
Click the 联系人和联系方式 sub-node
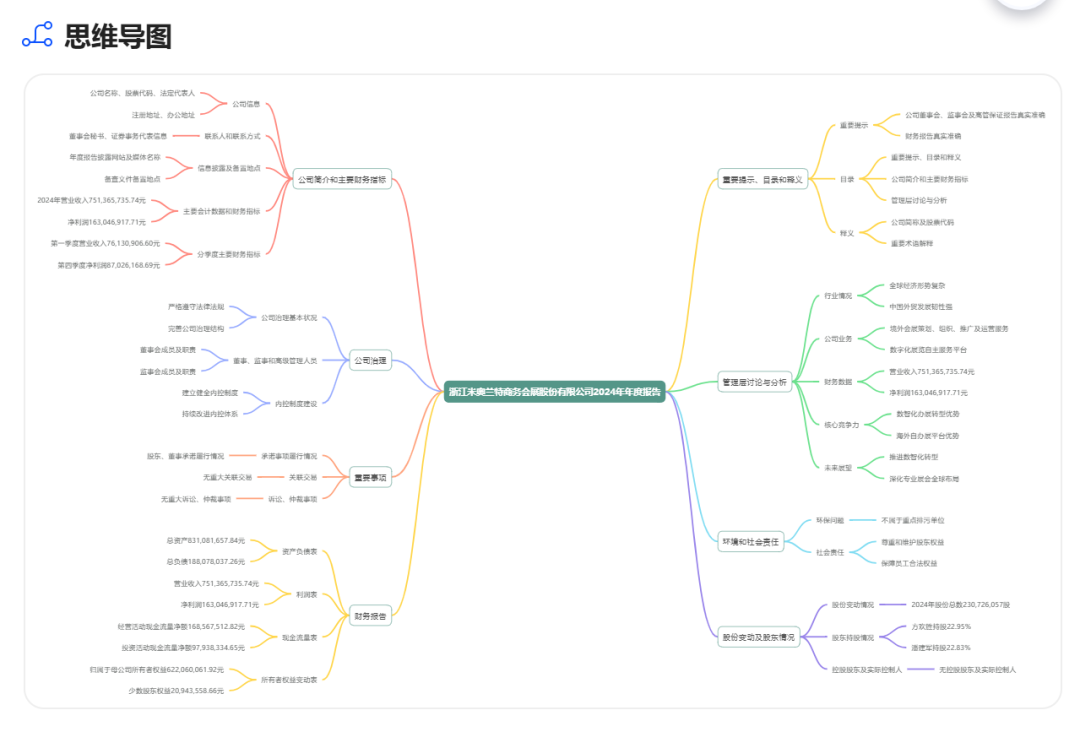point(232,136)
